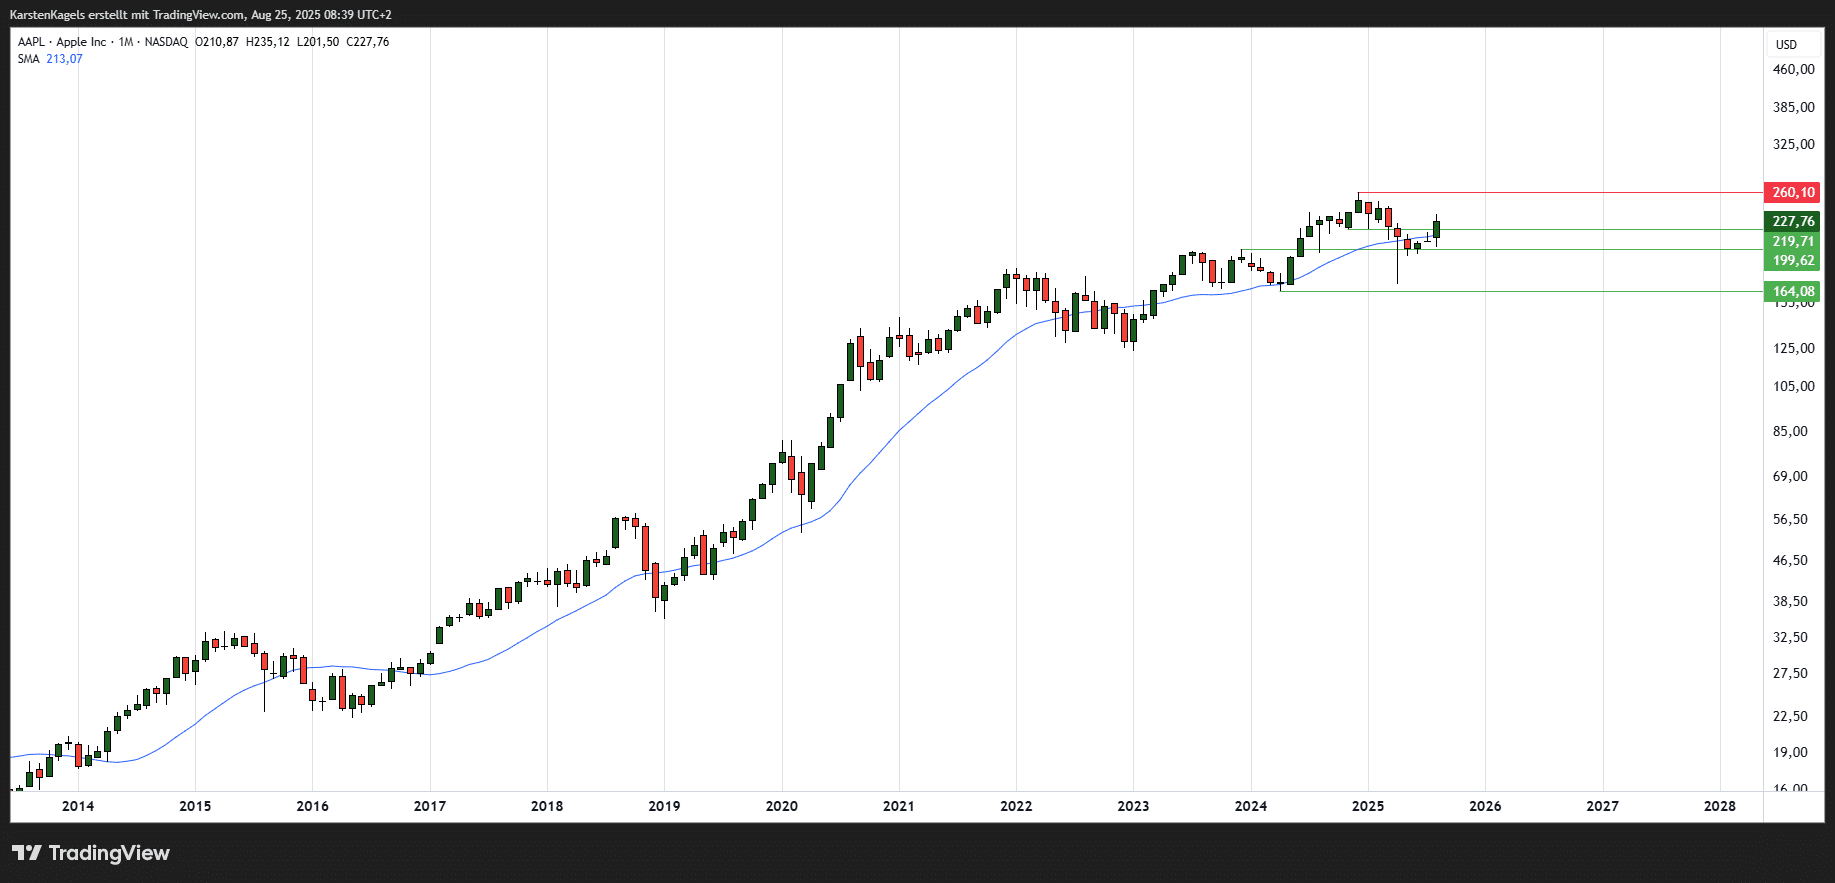Click the 2028 year label
Screen dimensions: 1835x883
tap(1719, 806)
